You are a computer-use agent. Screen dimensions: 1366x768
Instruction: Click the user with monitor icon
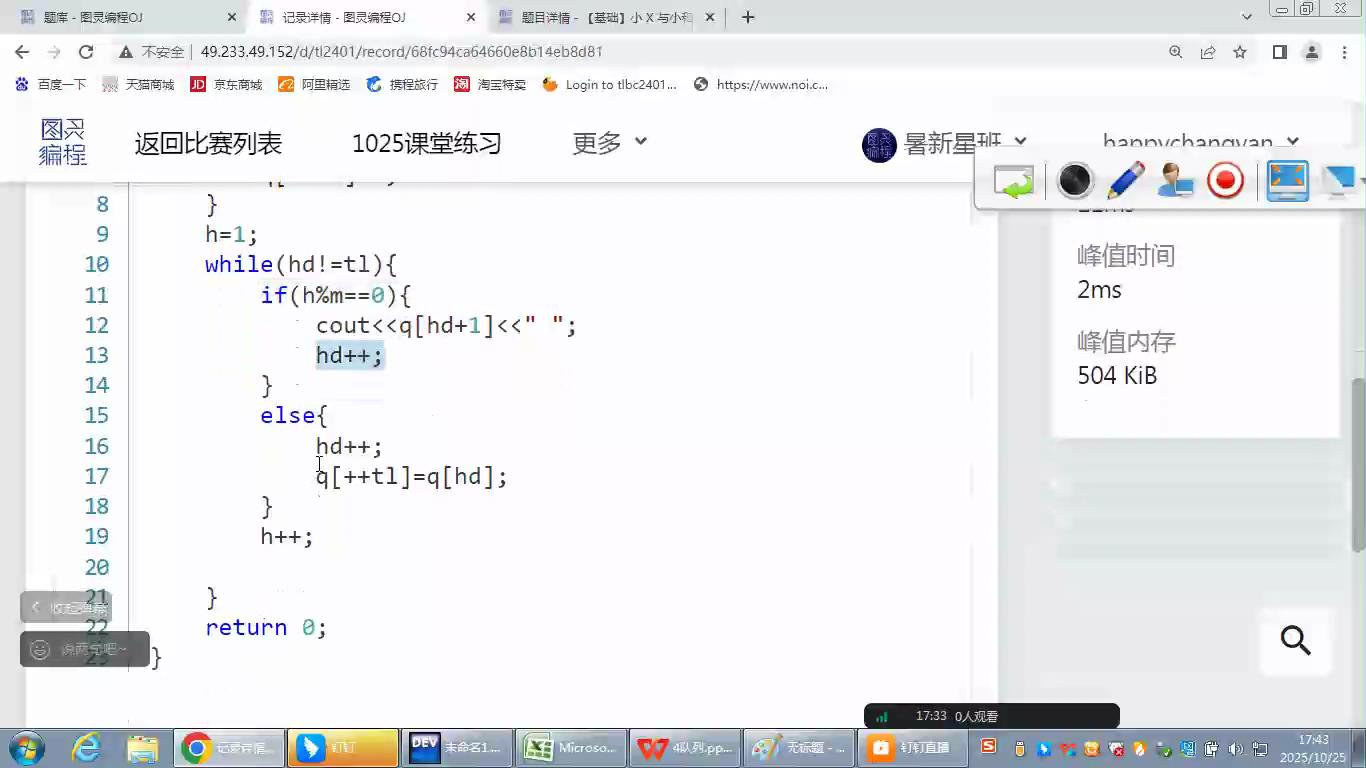tap(1175, 181)
